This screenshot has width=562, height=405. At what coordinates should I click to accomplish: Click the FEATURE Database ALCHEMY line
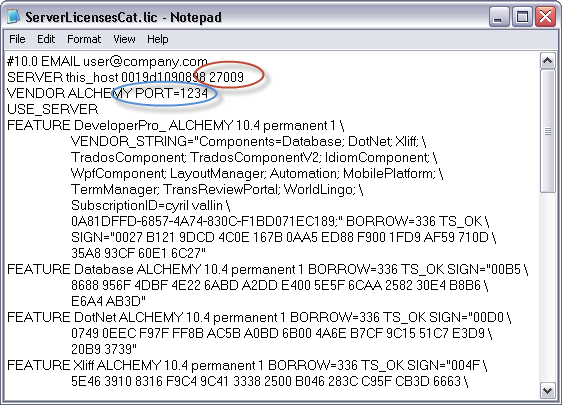[267, 269]
